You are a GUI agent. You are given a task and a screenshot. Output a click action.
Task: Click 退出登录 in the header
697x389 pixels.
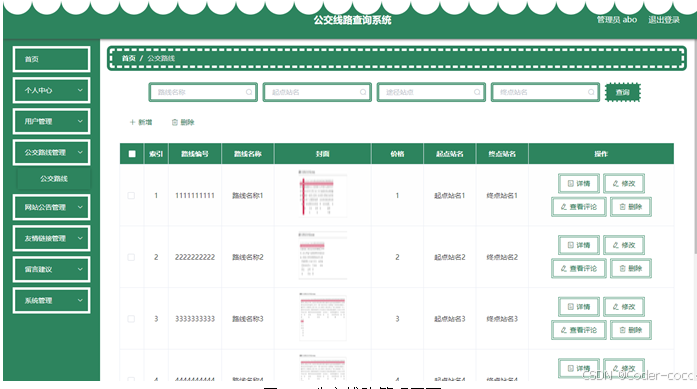click(x=664, y=20)
